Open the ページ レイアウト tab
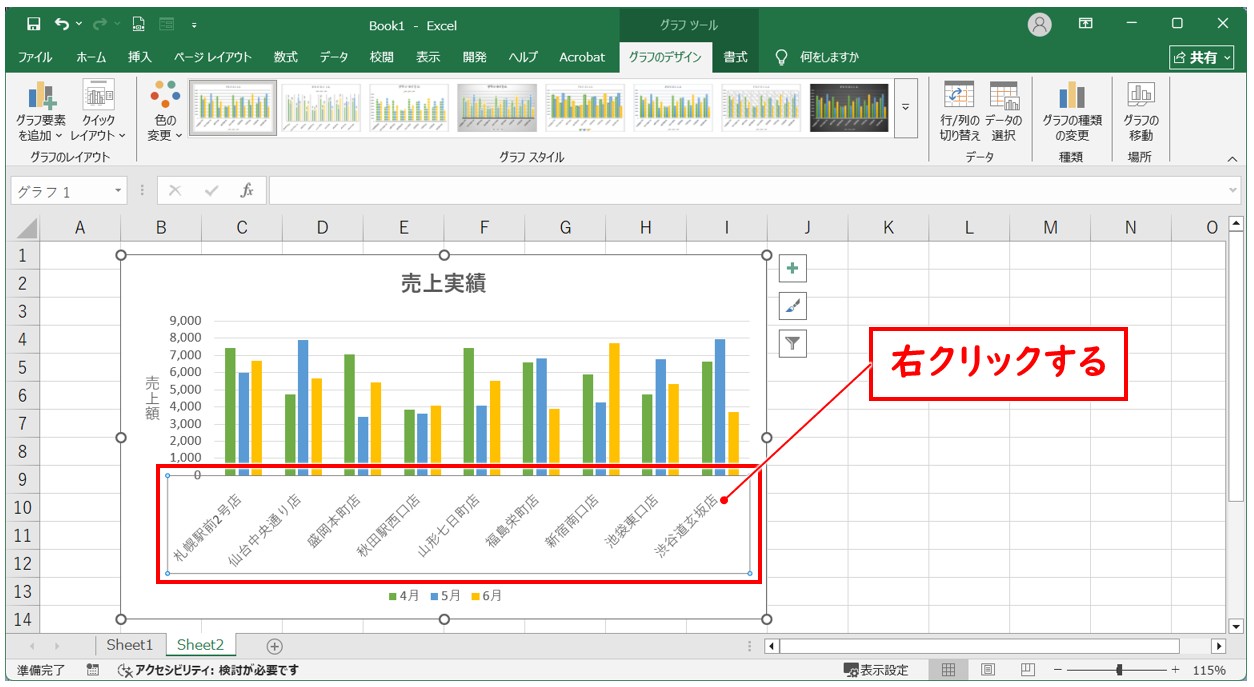 [213, 57]
